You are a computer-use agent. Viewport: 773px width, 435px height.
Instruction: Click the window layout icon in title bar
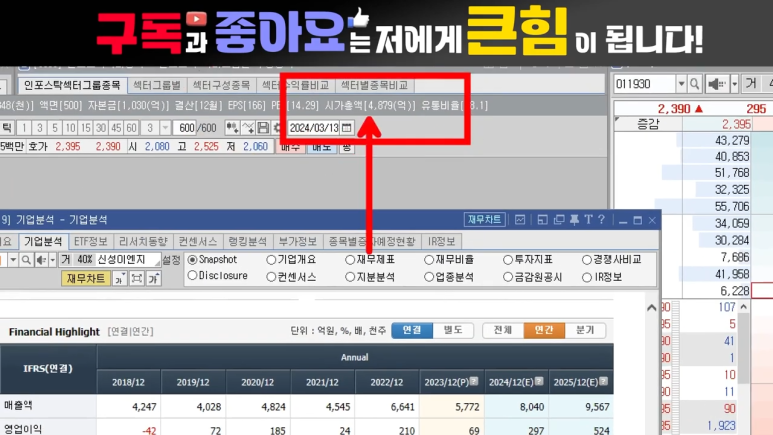pos(542,220)
